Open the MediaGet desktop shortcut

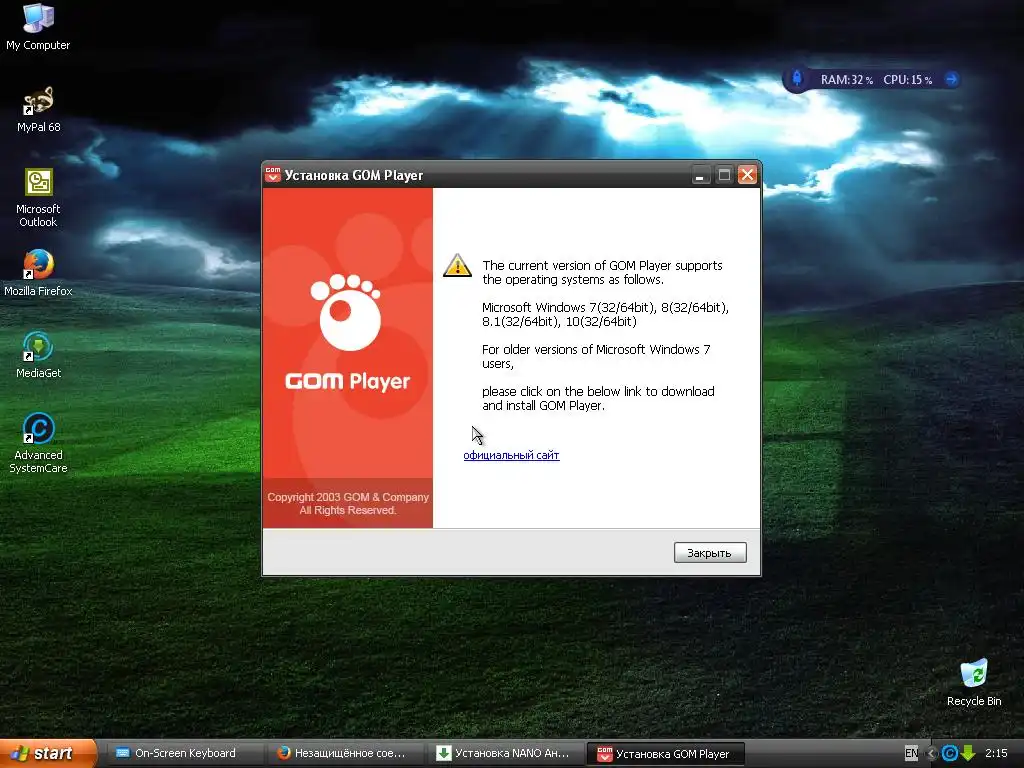[38, 355]
